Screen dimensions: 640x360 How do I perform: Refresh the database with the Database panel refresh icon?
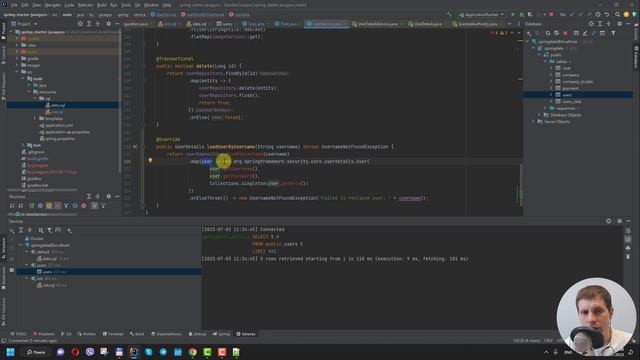[548, 33]
